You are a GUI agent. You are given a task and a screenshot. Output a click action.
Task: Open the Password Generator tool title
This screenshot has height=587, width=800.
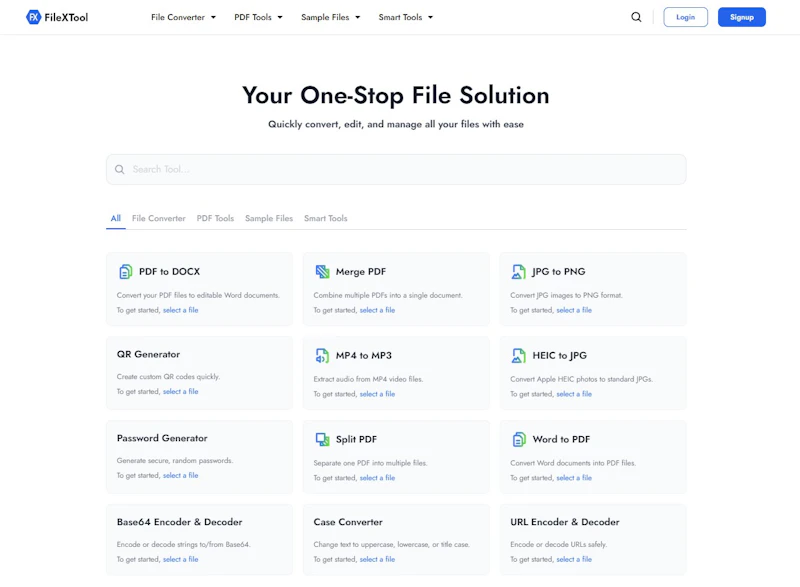pos(162,438)
